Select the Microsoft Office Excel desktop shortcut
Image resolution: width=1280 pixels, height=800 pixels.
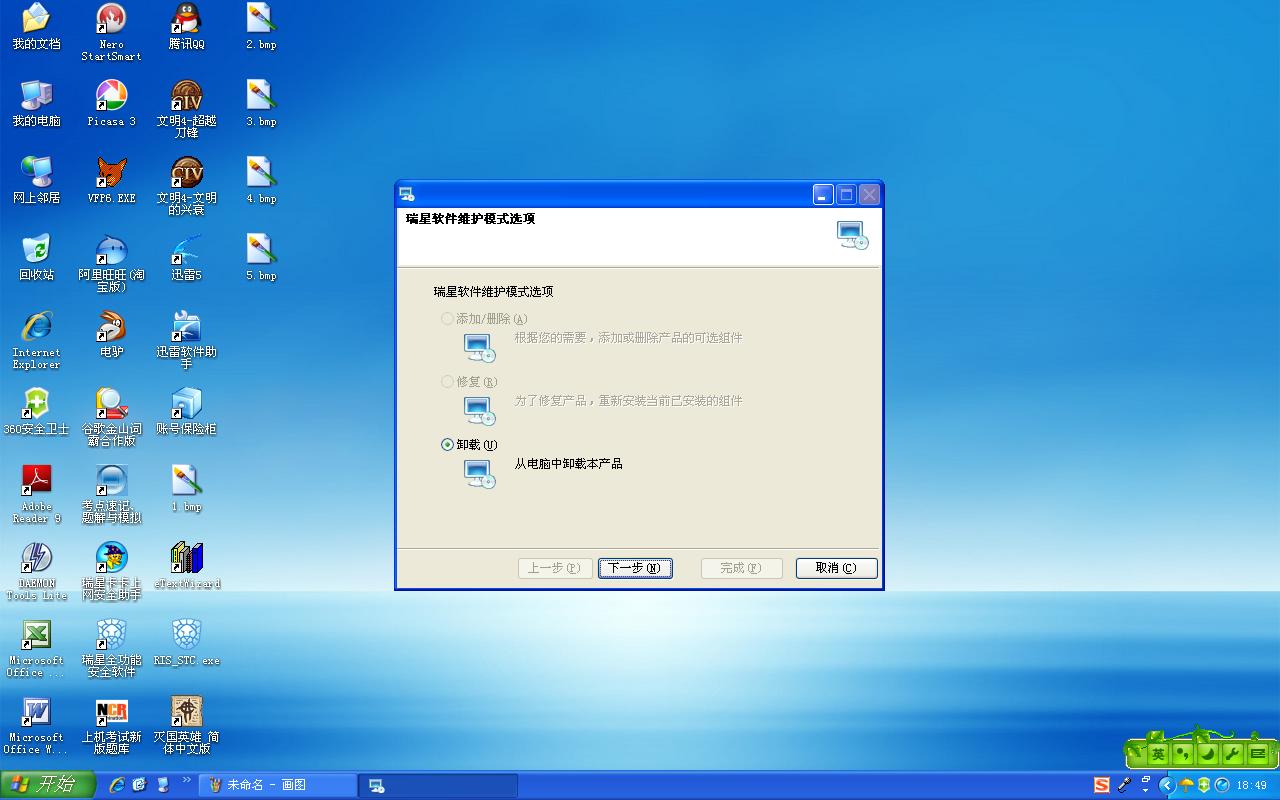tap(36, 648)
